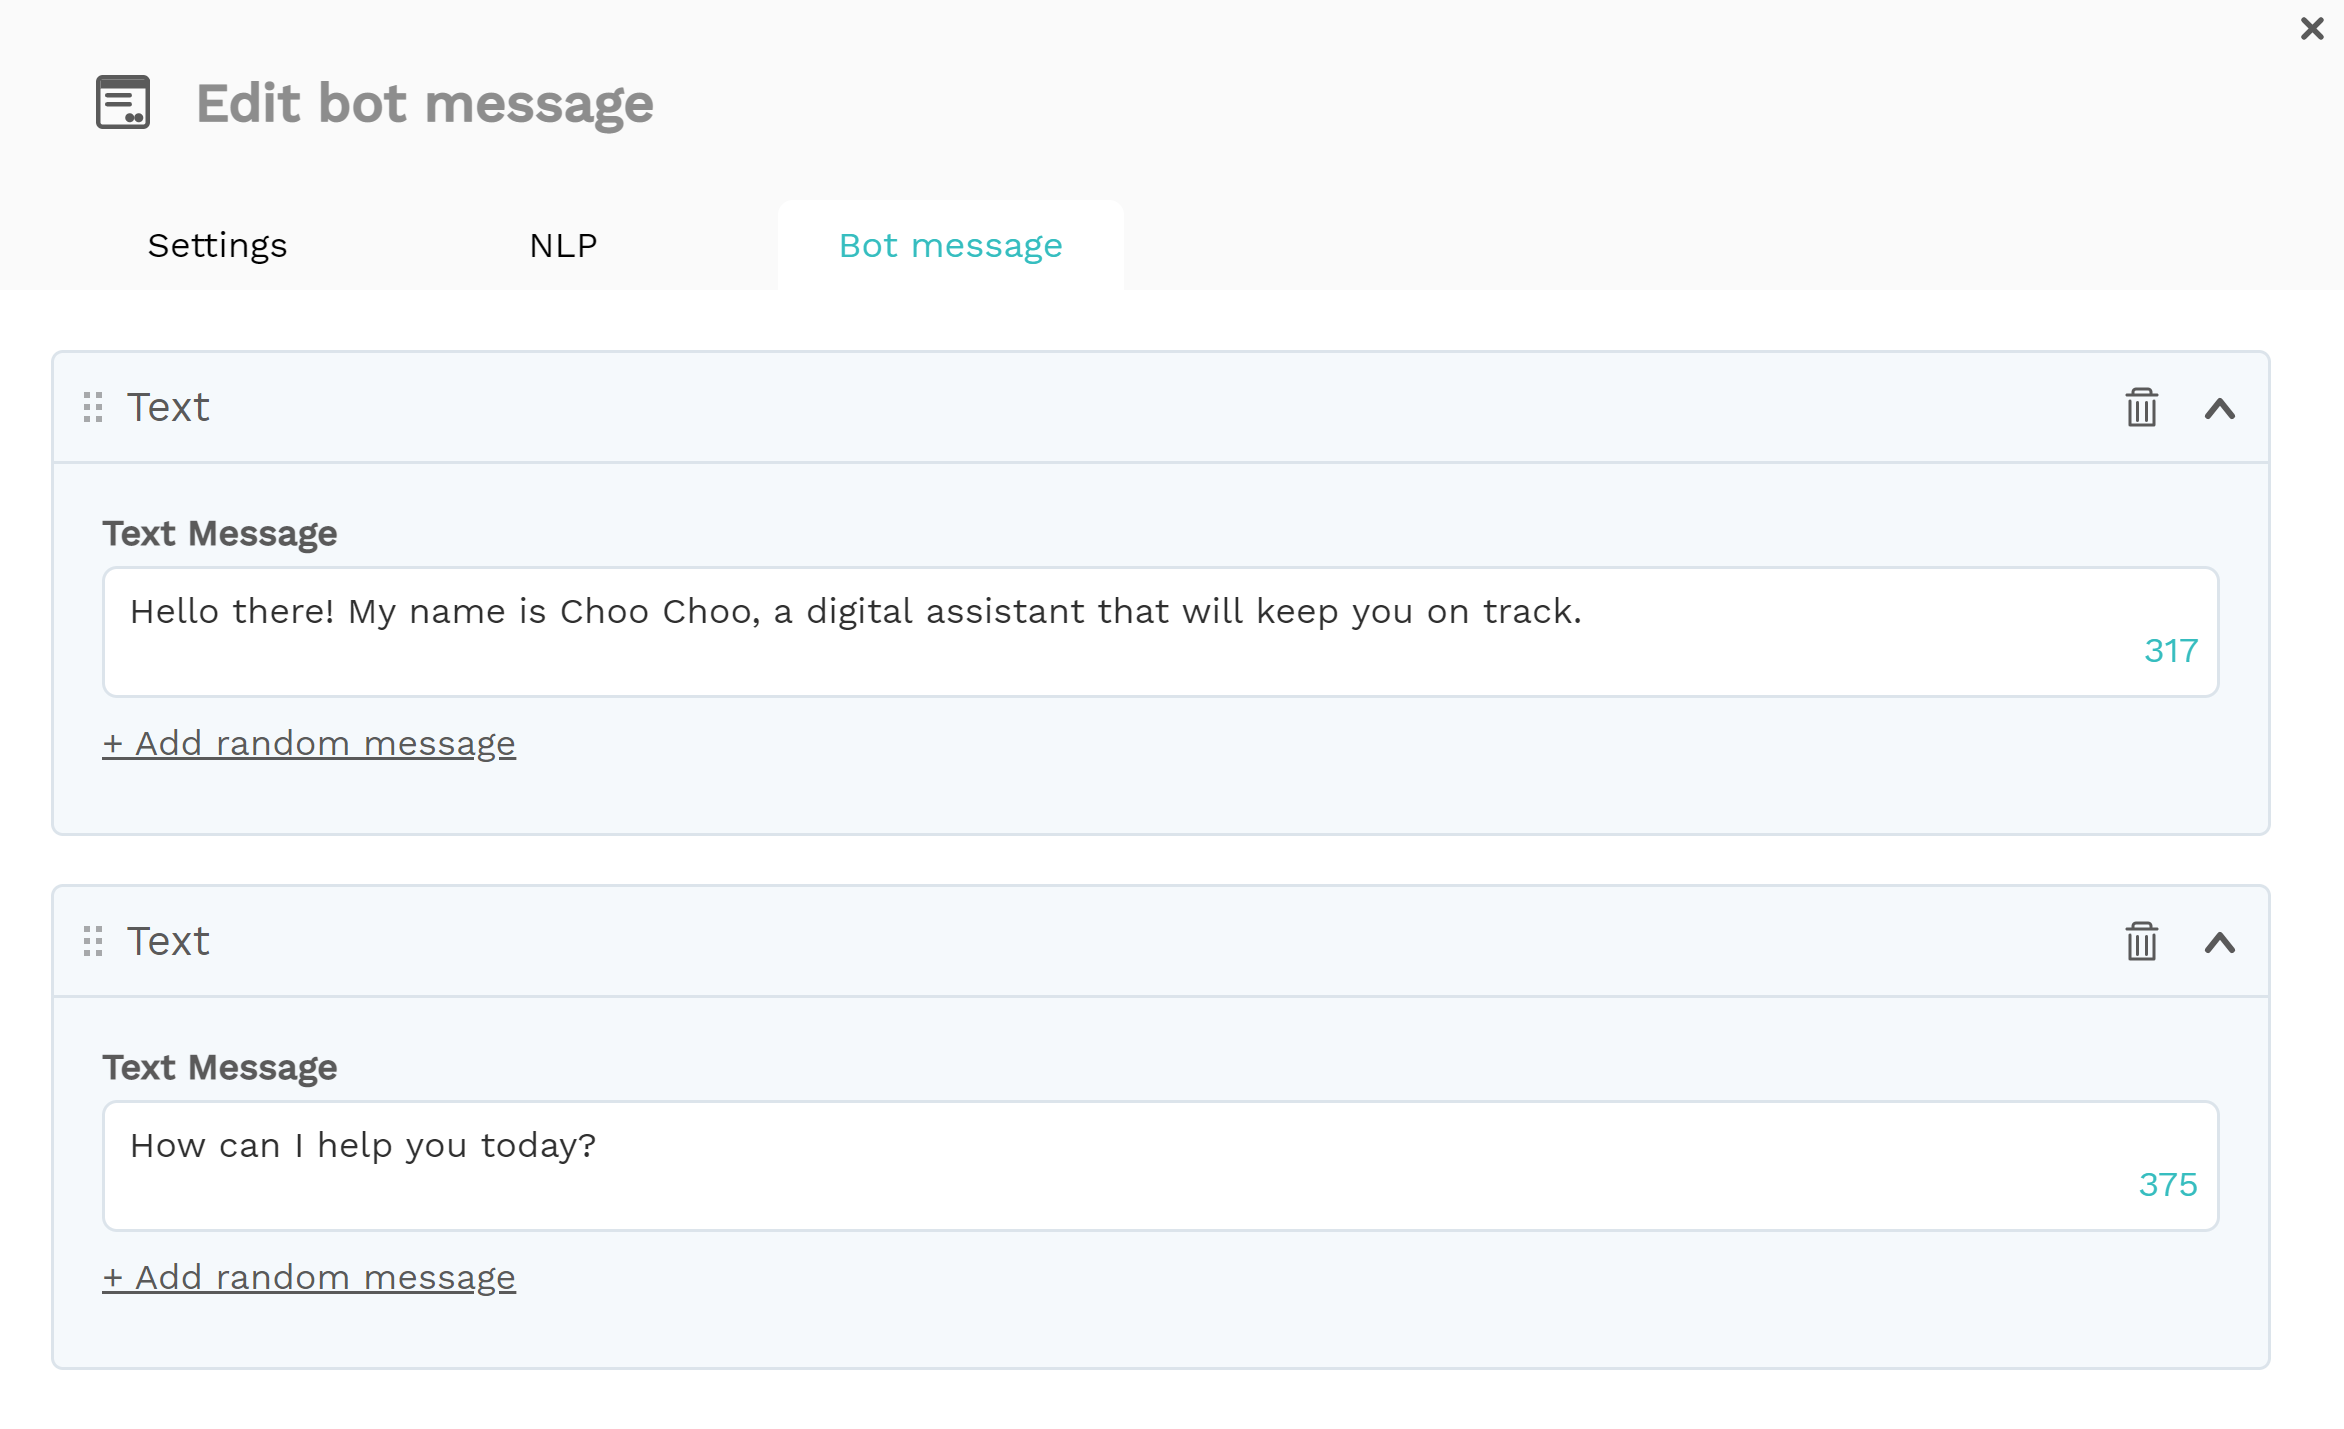Delete the first Text block with trash icon
The height and width of the screenshot is (1429, 2344).
(x=2141, y=408)
